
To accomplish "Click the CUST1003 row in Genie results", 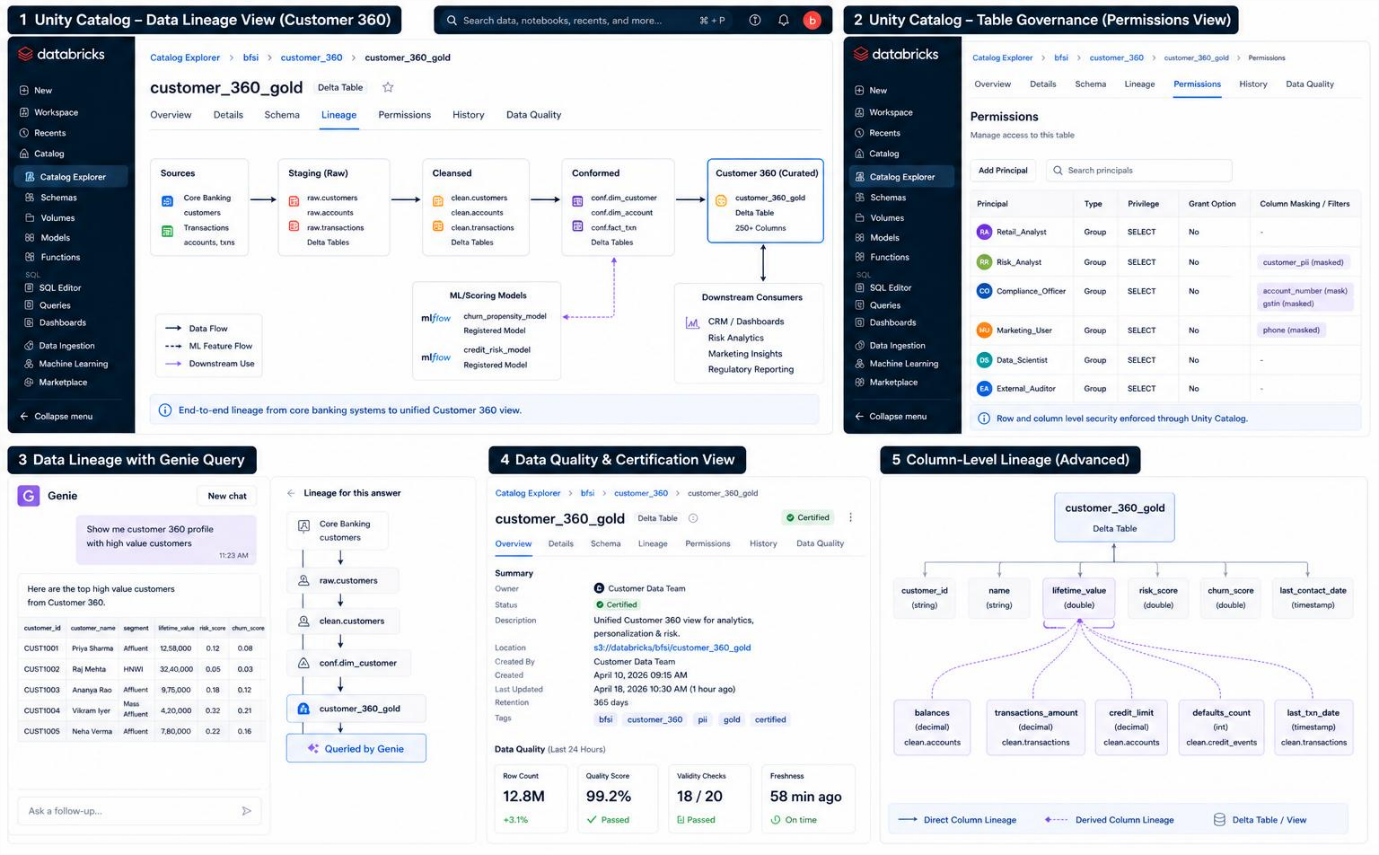I will [x=143, y=690].
